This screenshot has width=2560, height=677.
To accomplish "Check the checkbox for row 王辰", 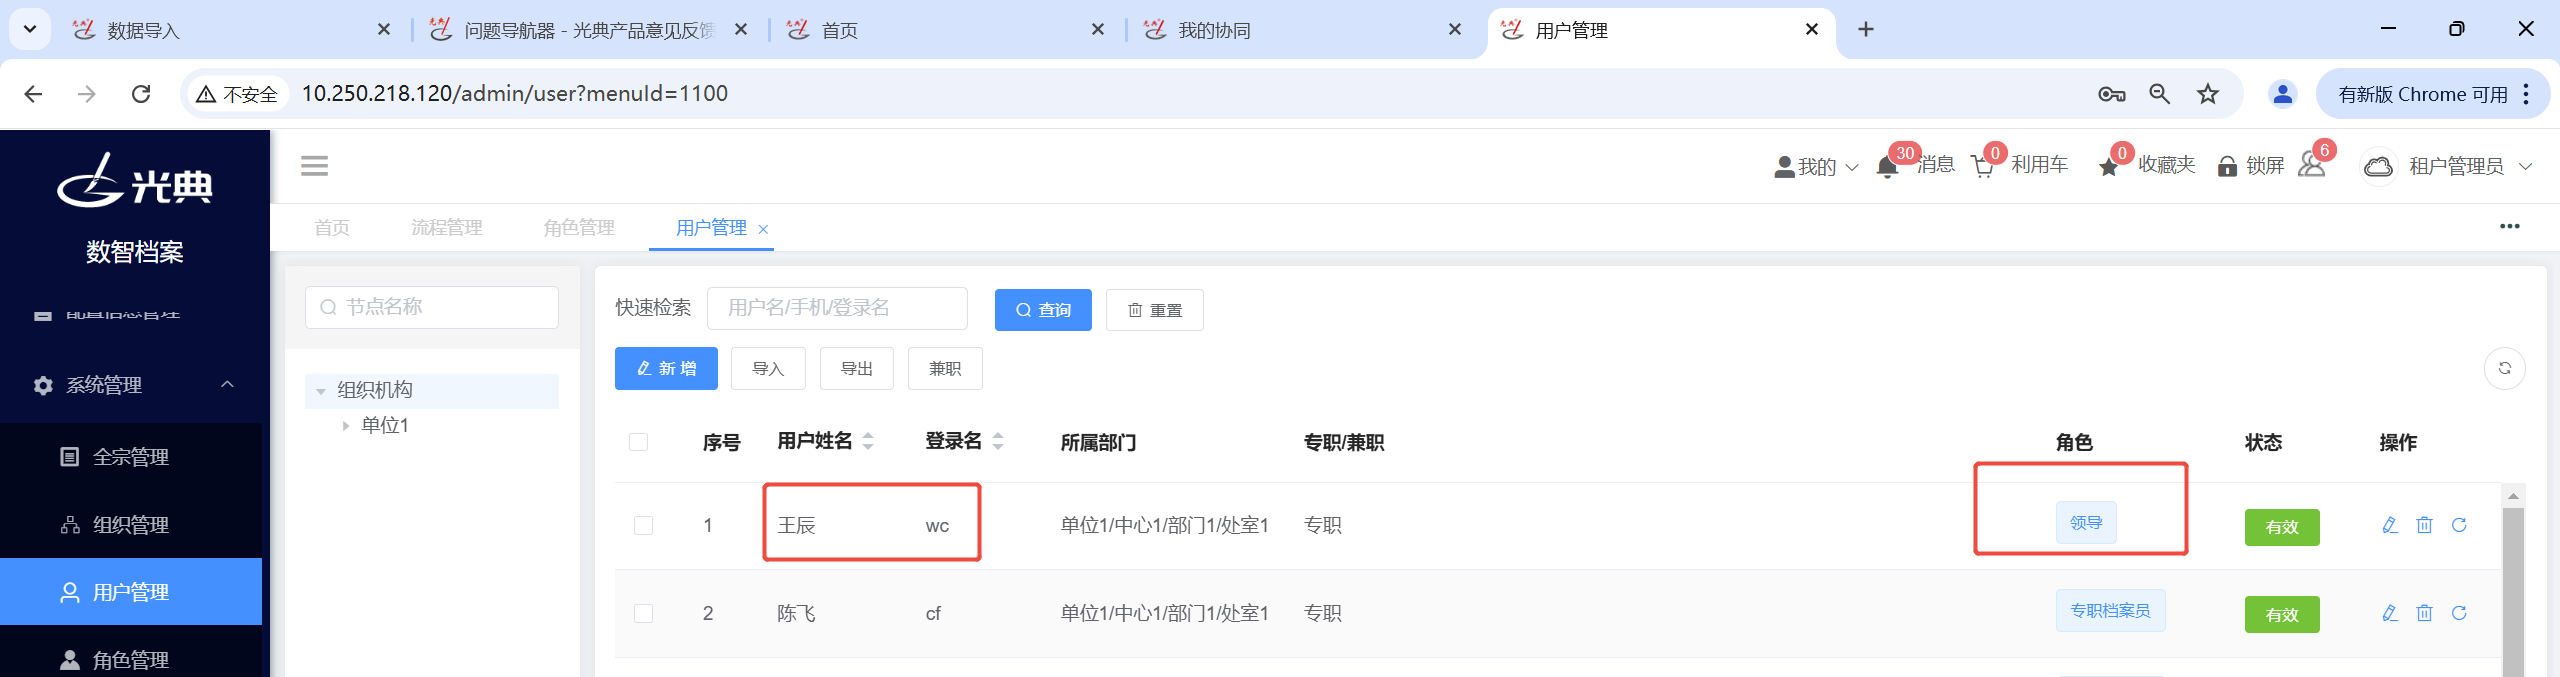I will pyautogui.click(x=643, y=525).
